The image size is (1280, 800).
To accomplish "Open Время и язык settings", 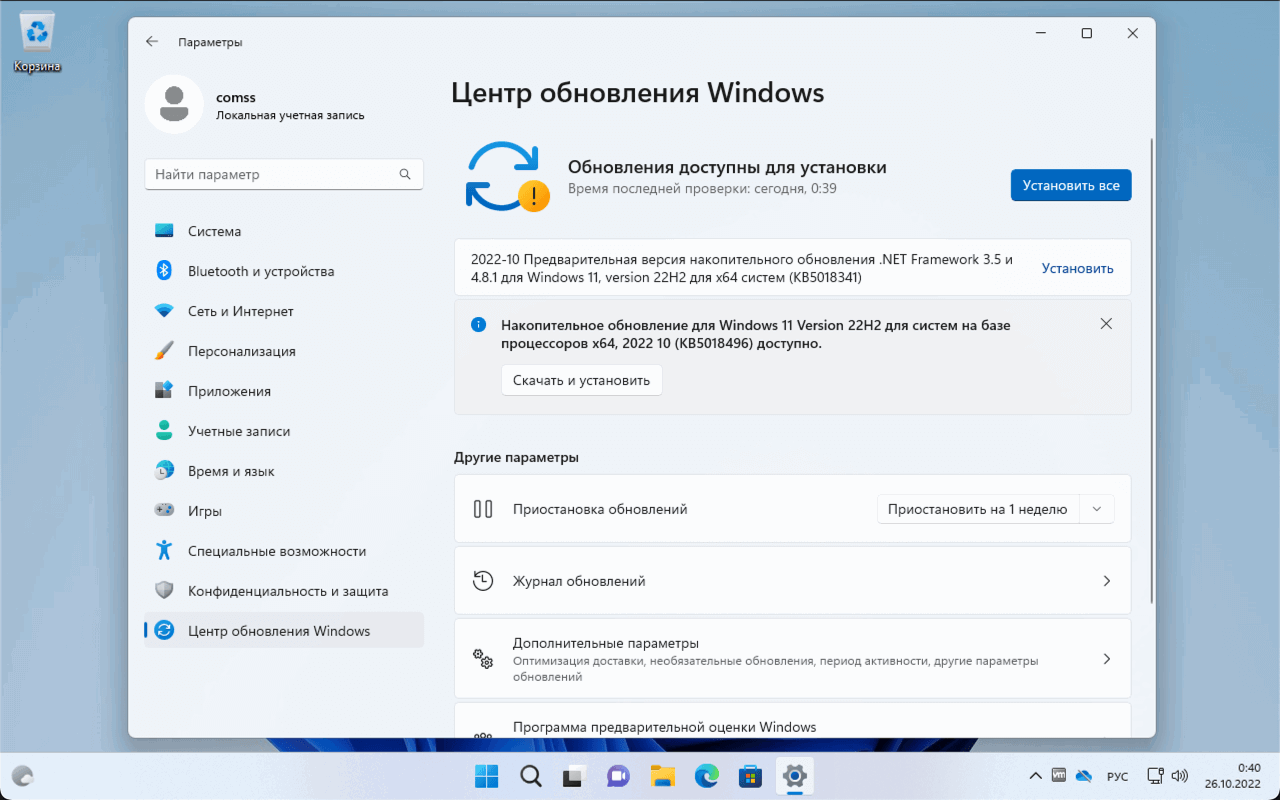I will click(284, 471).
